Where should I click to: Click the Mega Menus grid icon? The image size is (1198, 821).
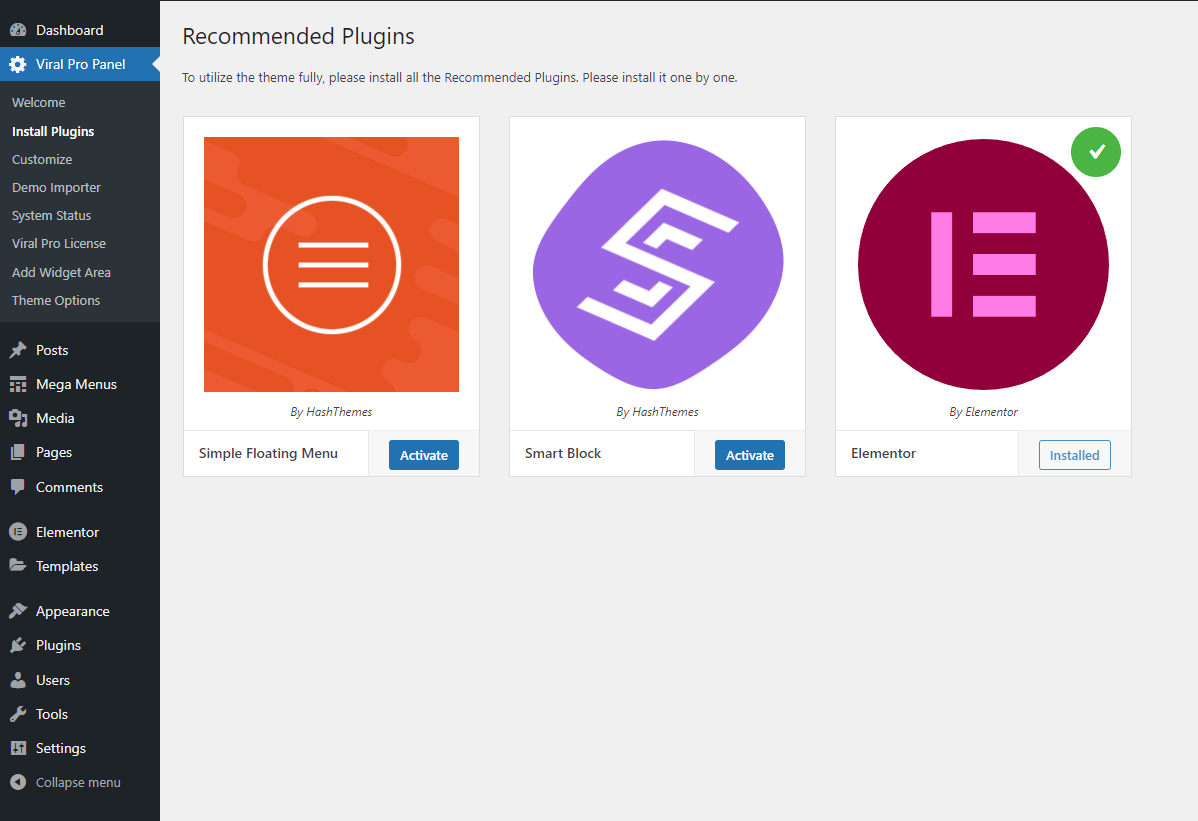click(18, 384)
